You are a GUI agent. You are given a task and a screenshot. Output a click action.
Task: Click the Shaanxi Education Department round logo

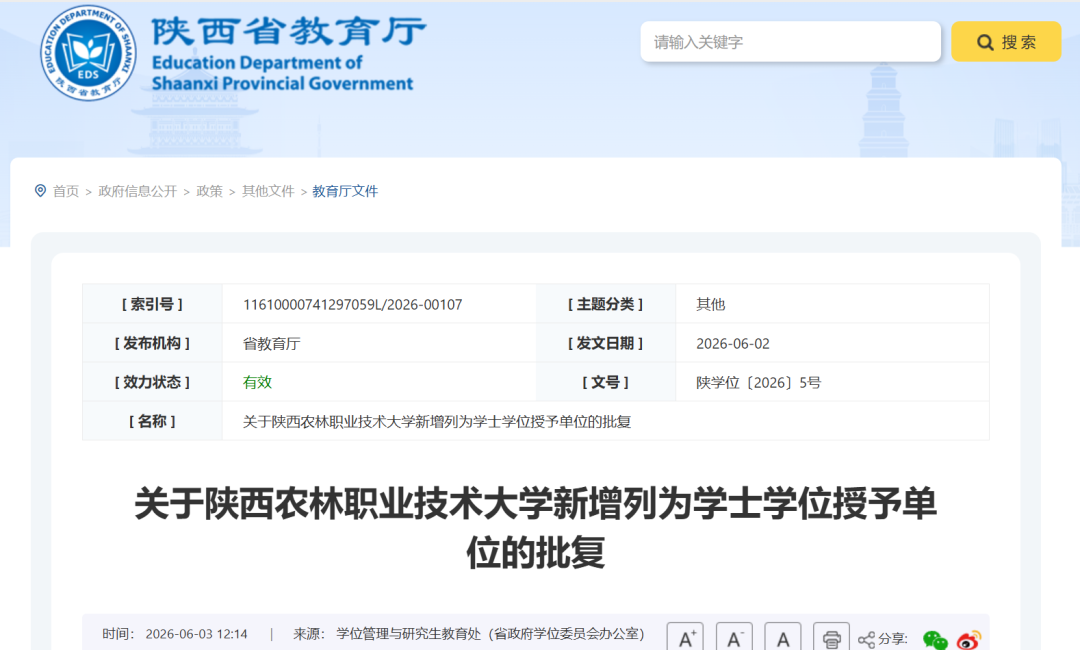click(x=88, y=53)
